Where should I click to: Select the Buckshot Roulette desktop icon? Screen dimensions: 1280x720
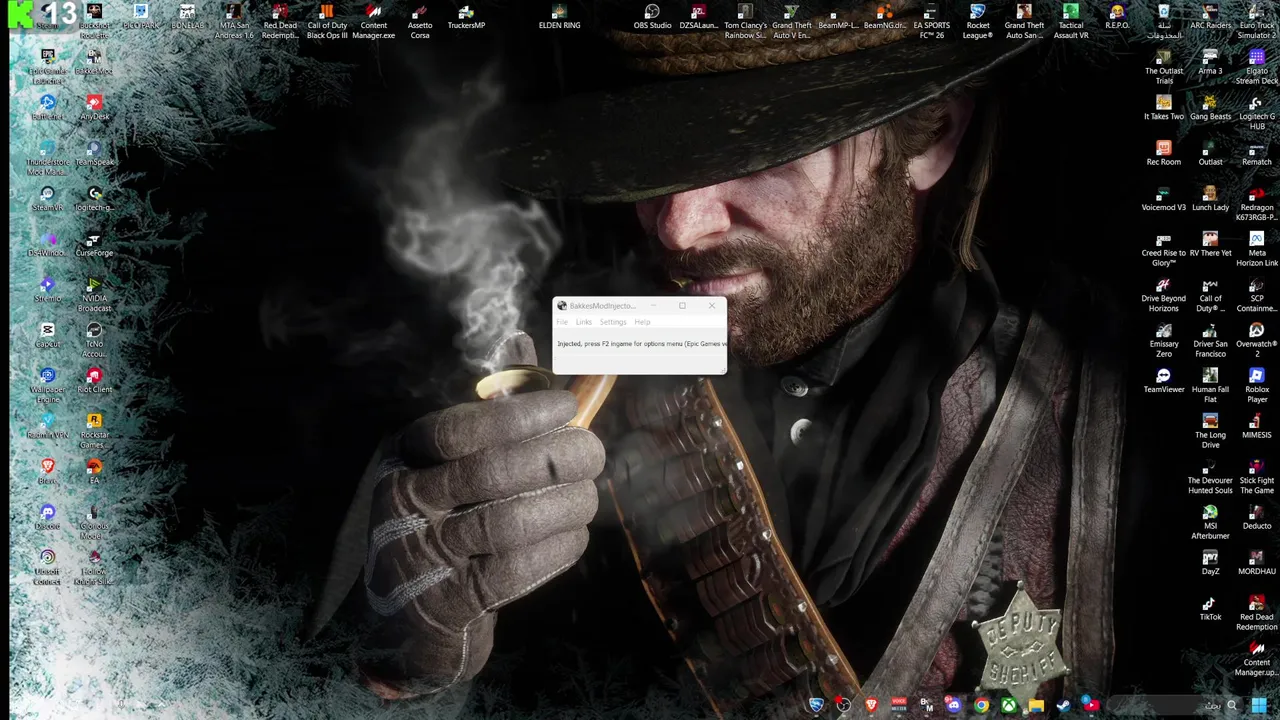(94, 21)
